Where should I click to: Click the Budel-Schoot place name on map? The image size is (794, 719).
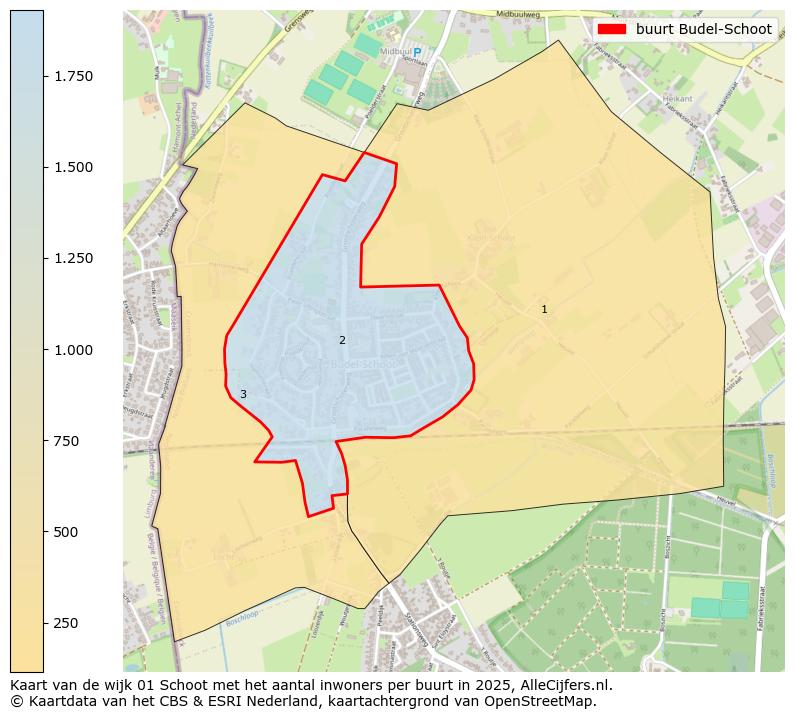(x=362, y=364)
